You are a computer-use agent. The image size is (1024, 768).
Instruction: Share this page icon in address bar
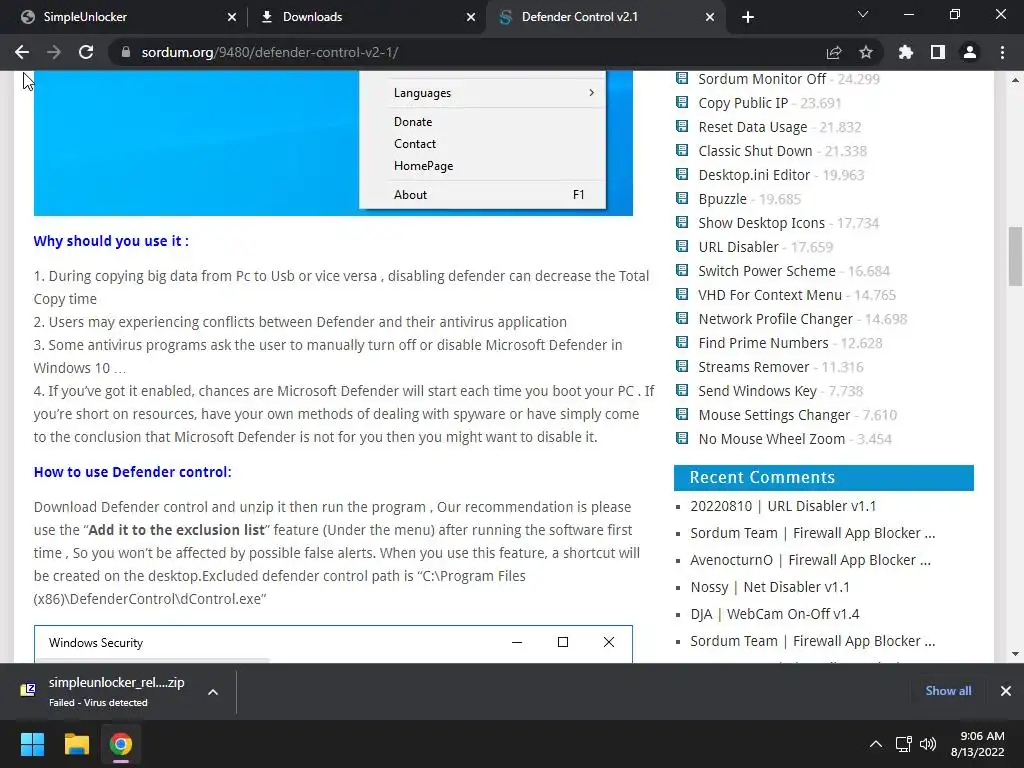pyautogui.click(x=834, y=52)
